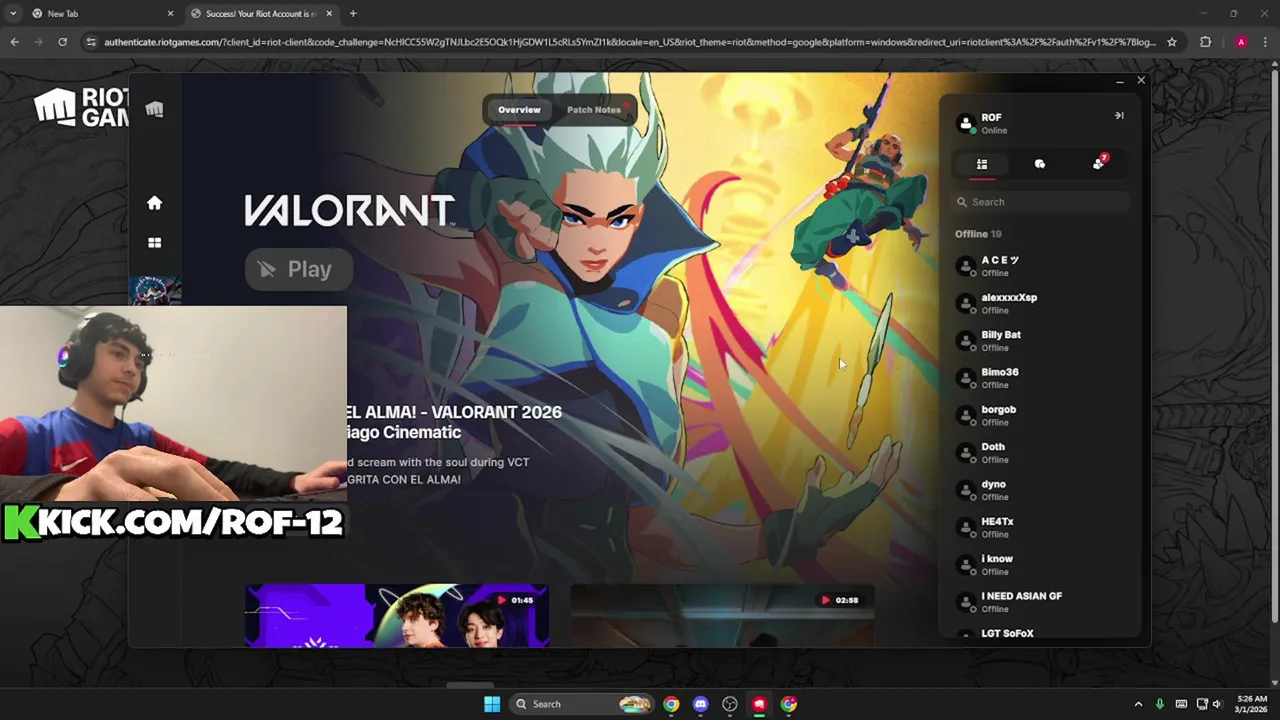Open the chat messages tab icon
The height and width of the screenshot is (720, 1280).
pyautogui.click(x=1040, y=164)
